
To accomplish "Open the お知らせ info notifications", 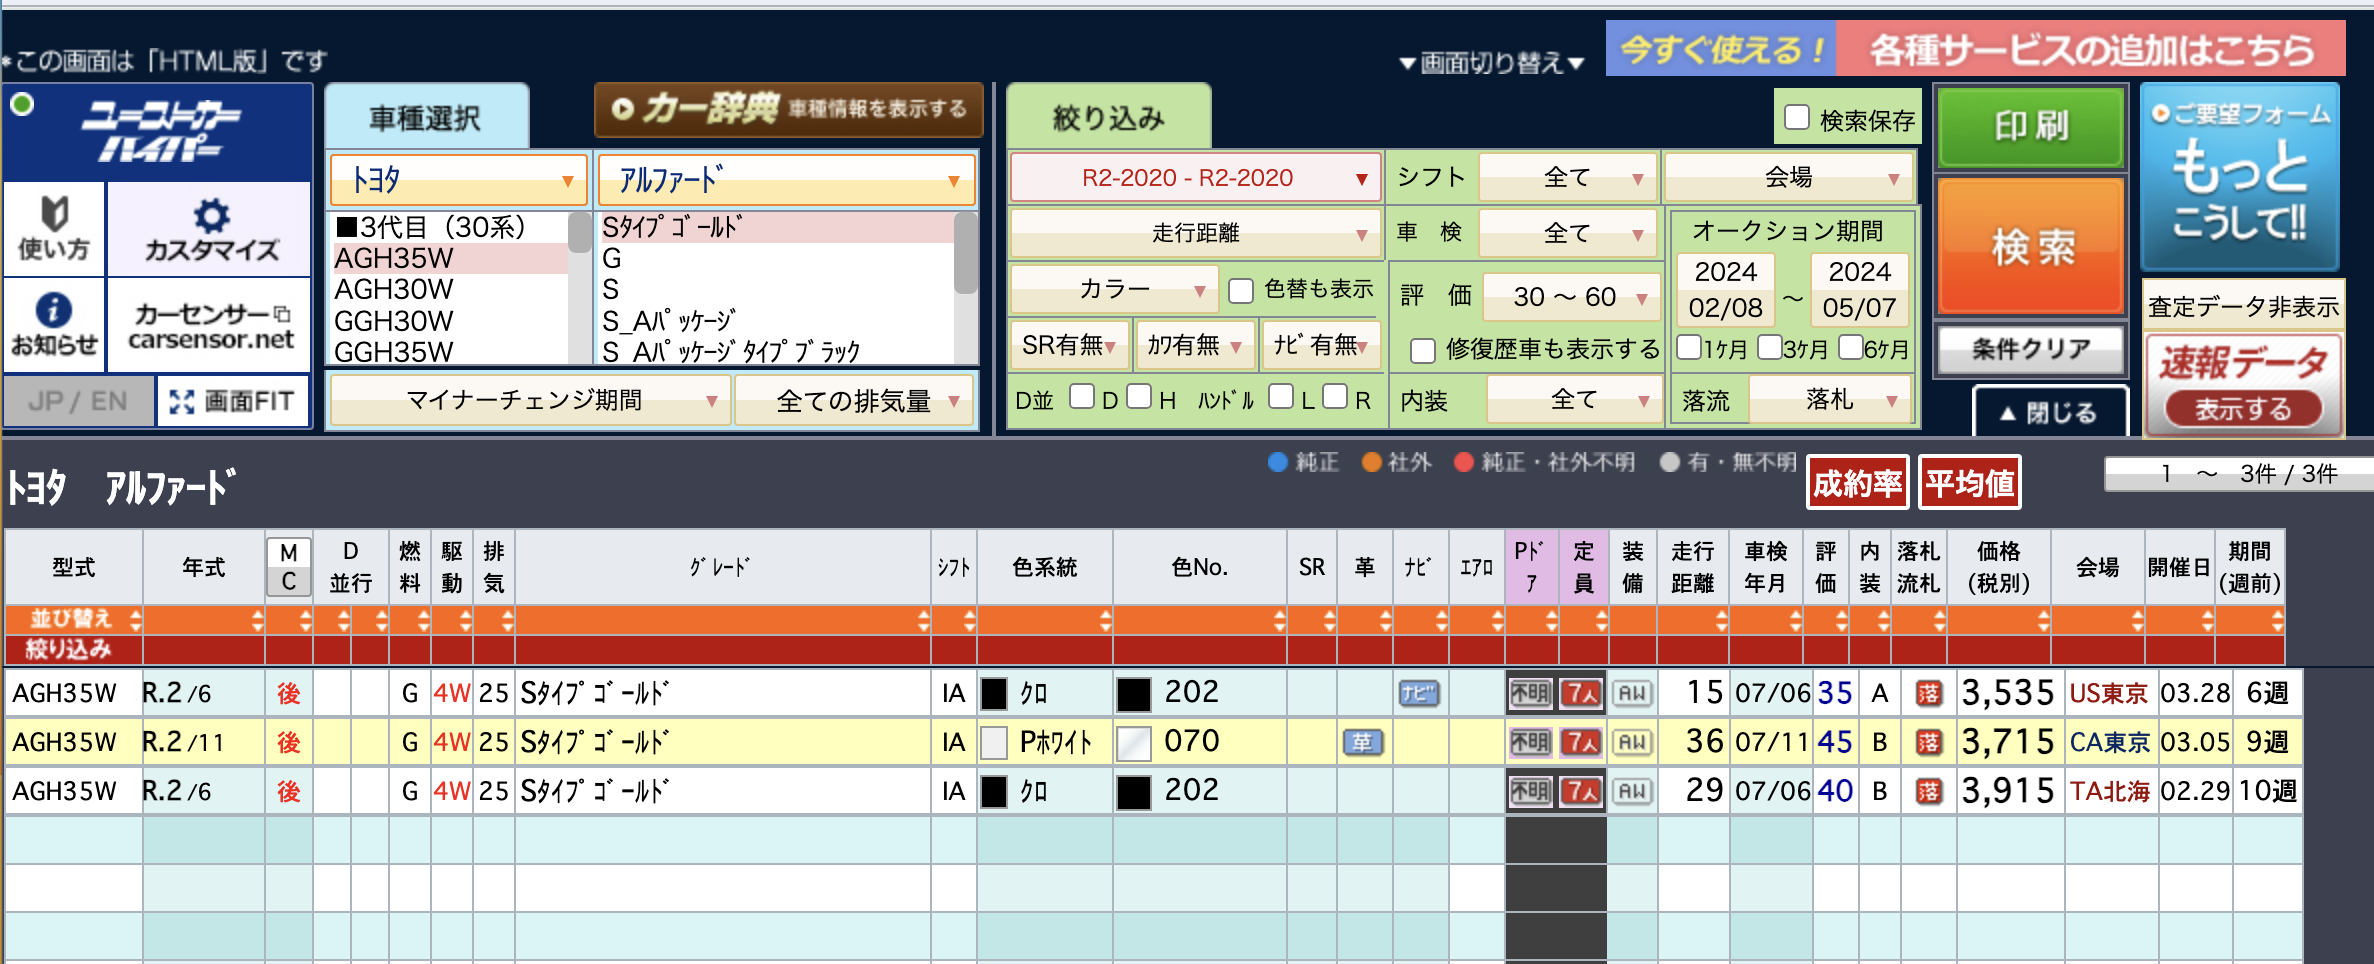I will [x=54, y=325].
